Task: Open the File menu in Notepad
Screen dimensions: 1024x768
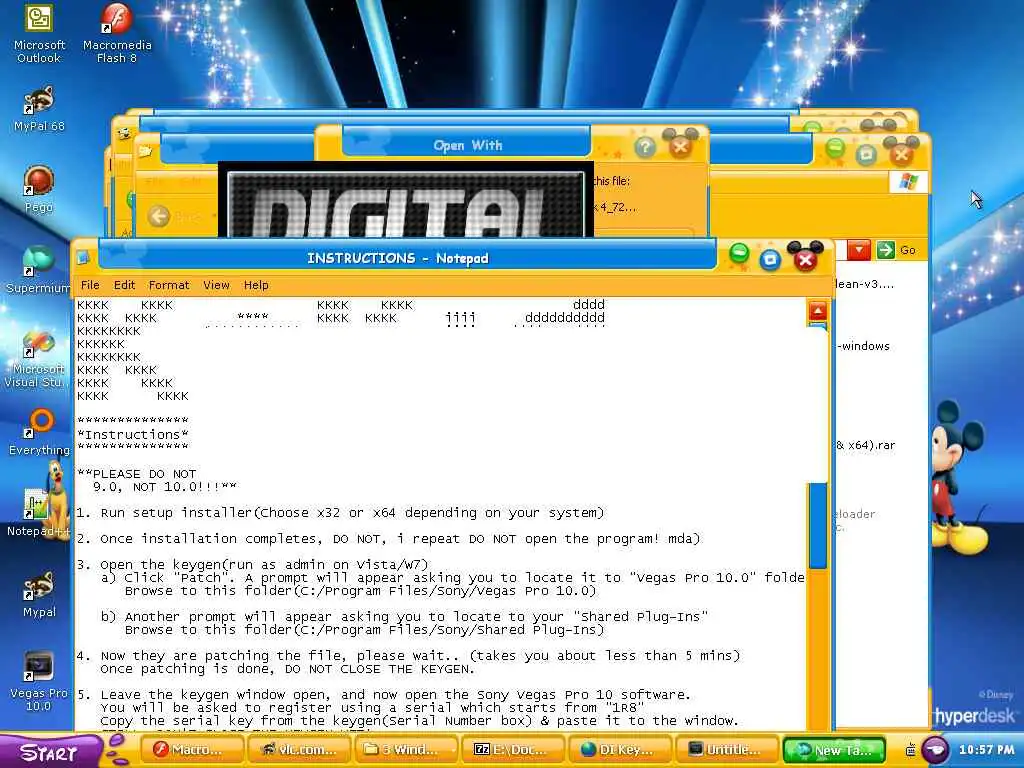Action: pos(90,285)
